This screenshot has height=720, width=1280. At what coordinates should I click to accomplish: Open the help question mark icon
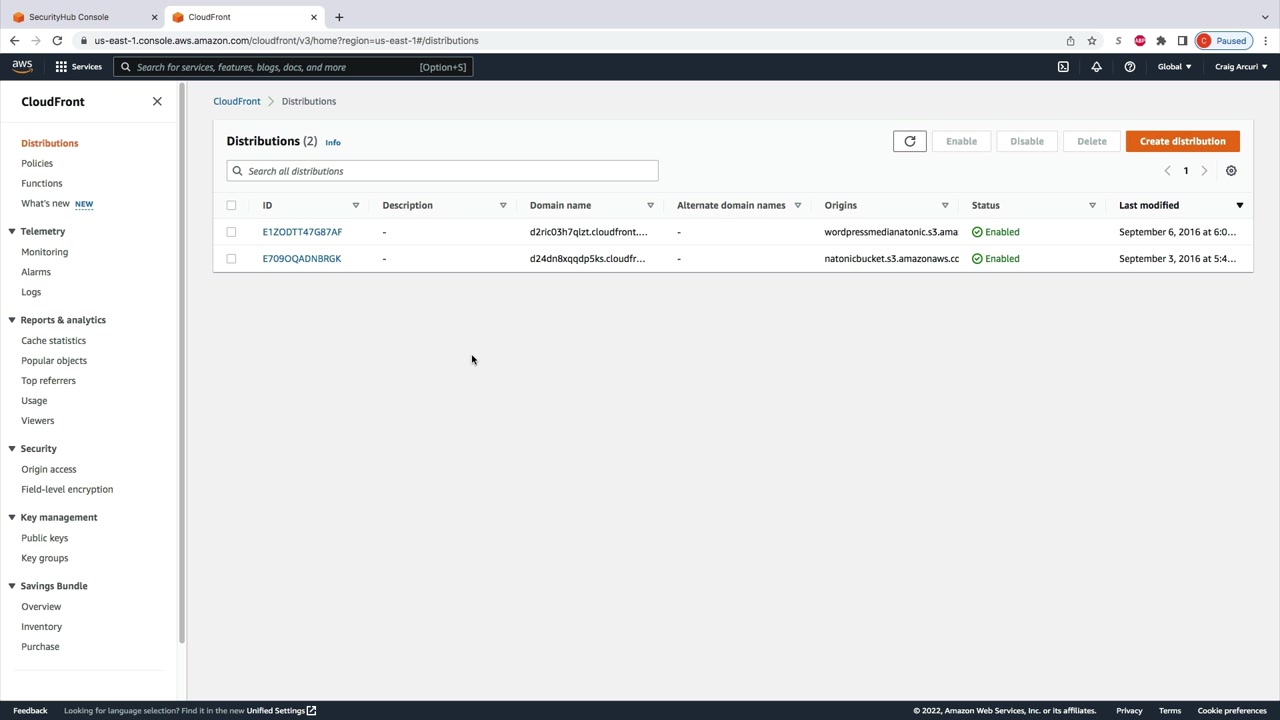(1129, 67)
